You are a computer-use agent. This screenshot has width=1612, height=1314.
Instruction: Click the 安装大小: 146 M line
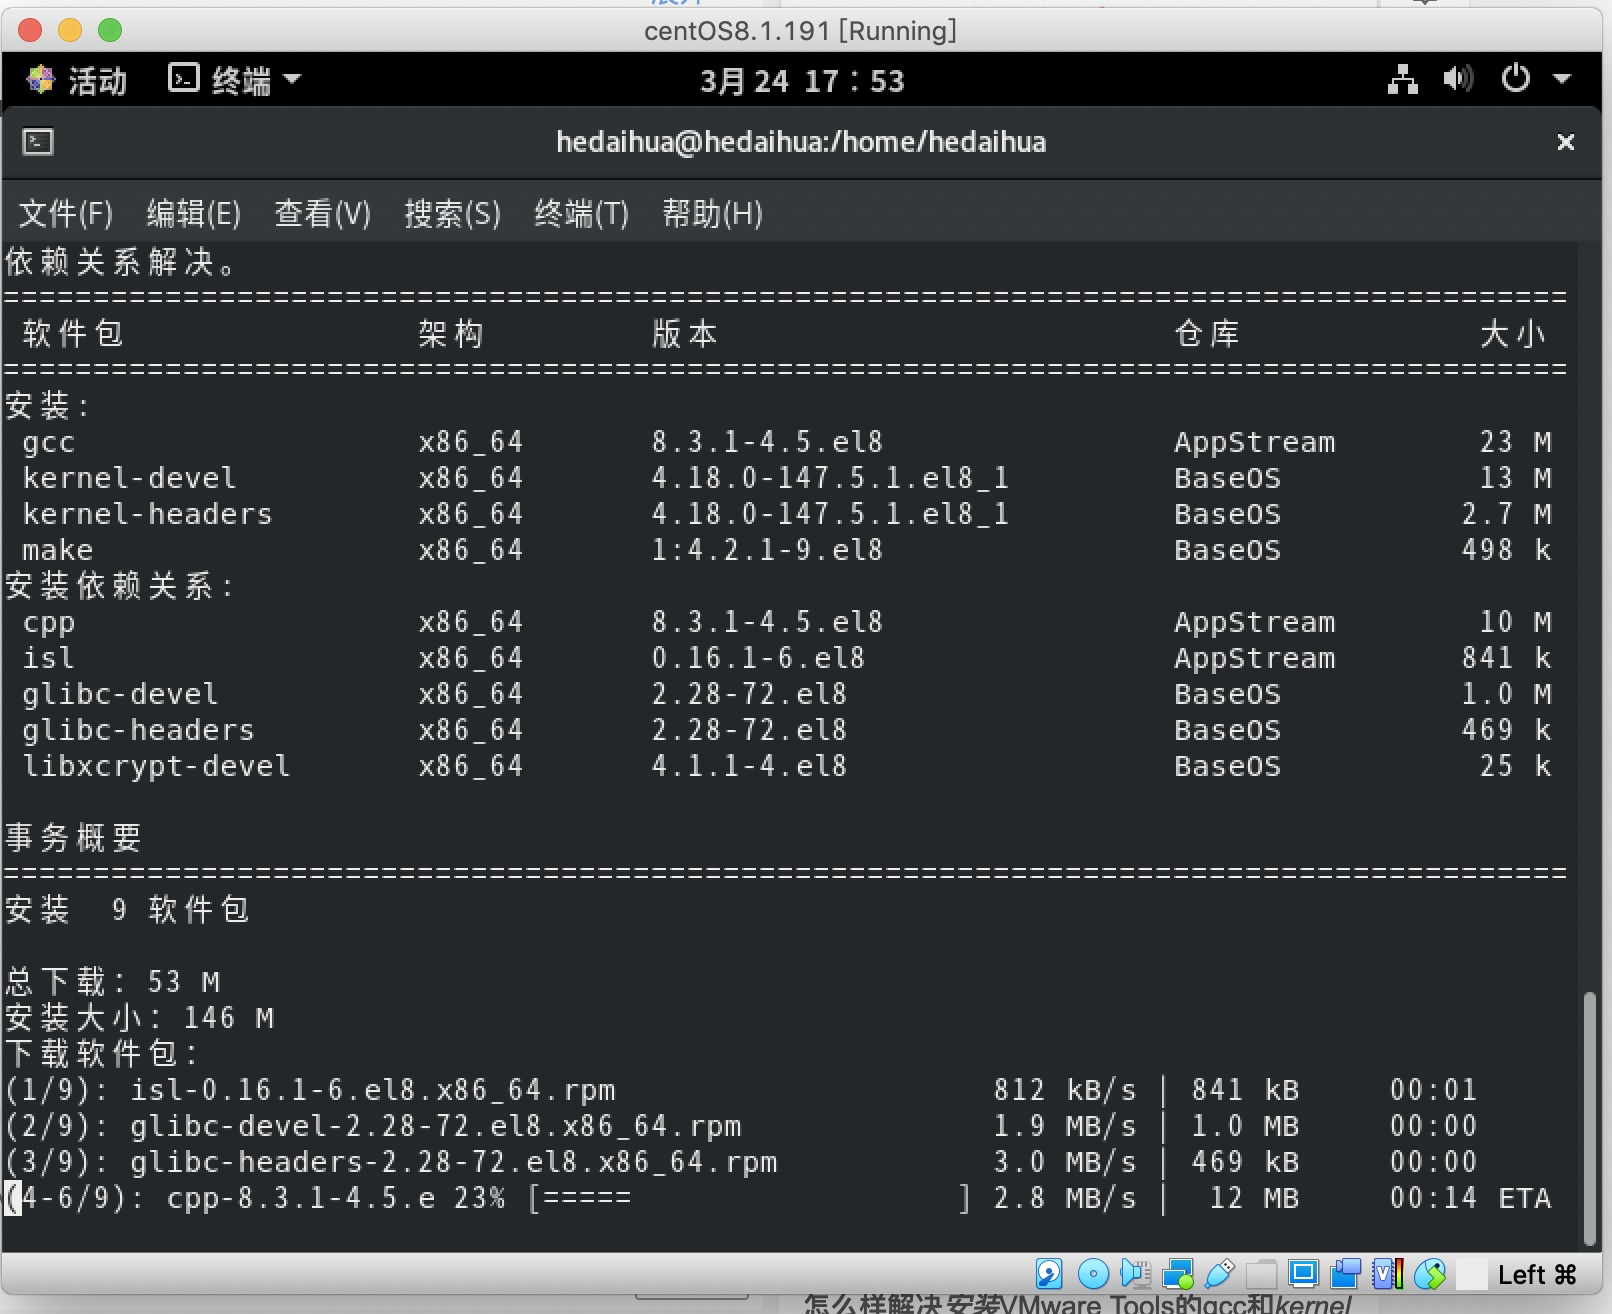pyautogui.click(x=139, y=1017)
